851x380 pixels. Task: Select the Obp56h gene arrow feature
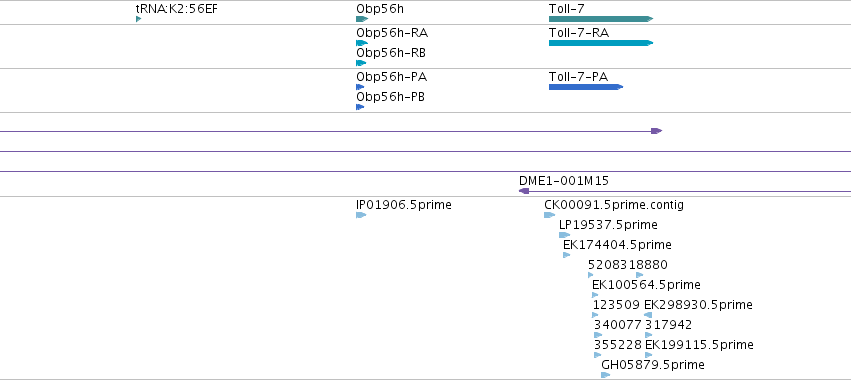coord(362,19)
